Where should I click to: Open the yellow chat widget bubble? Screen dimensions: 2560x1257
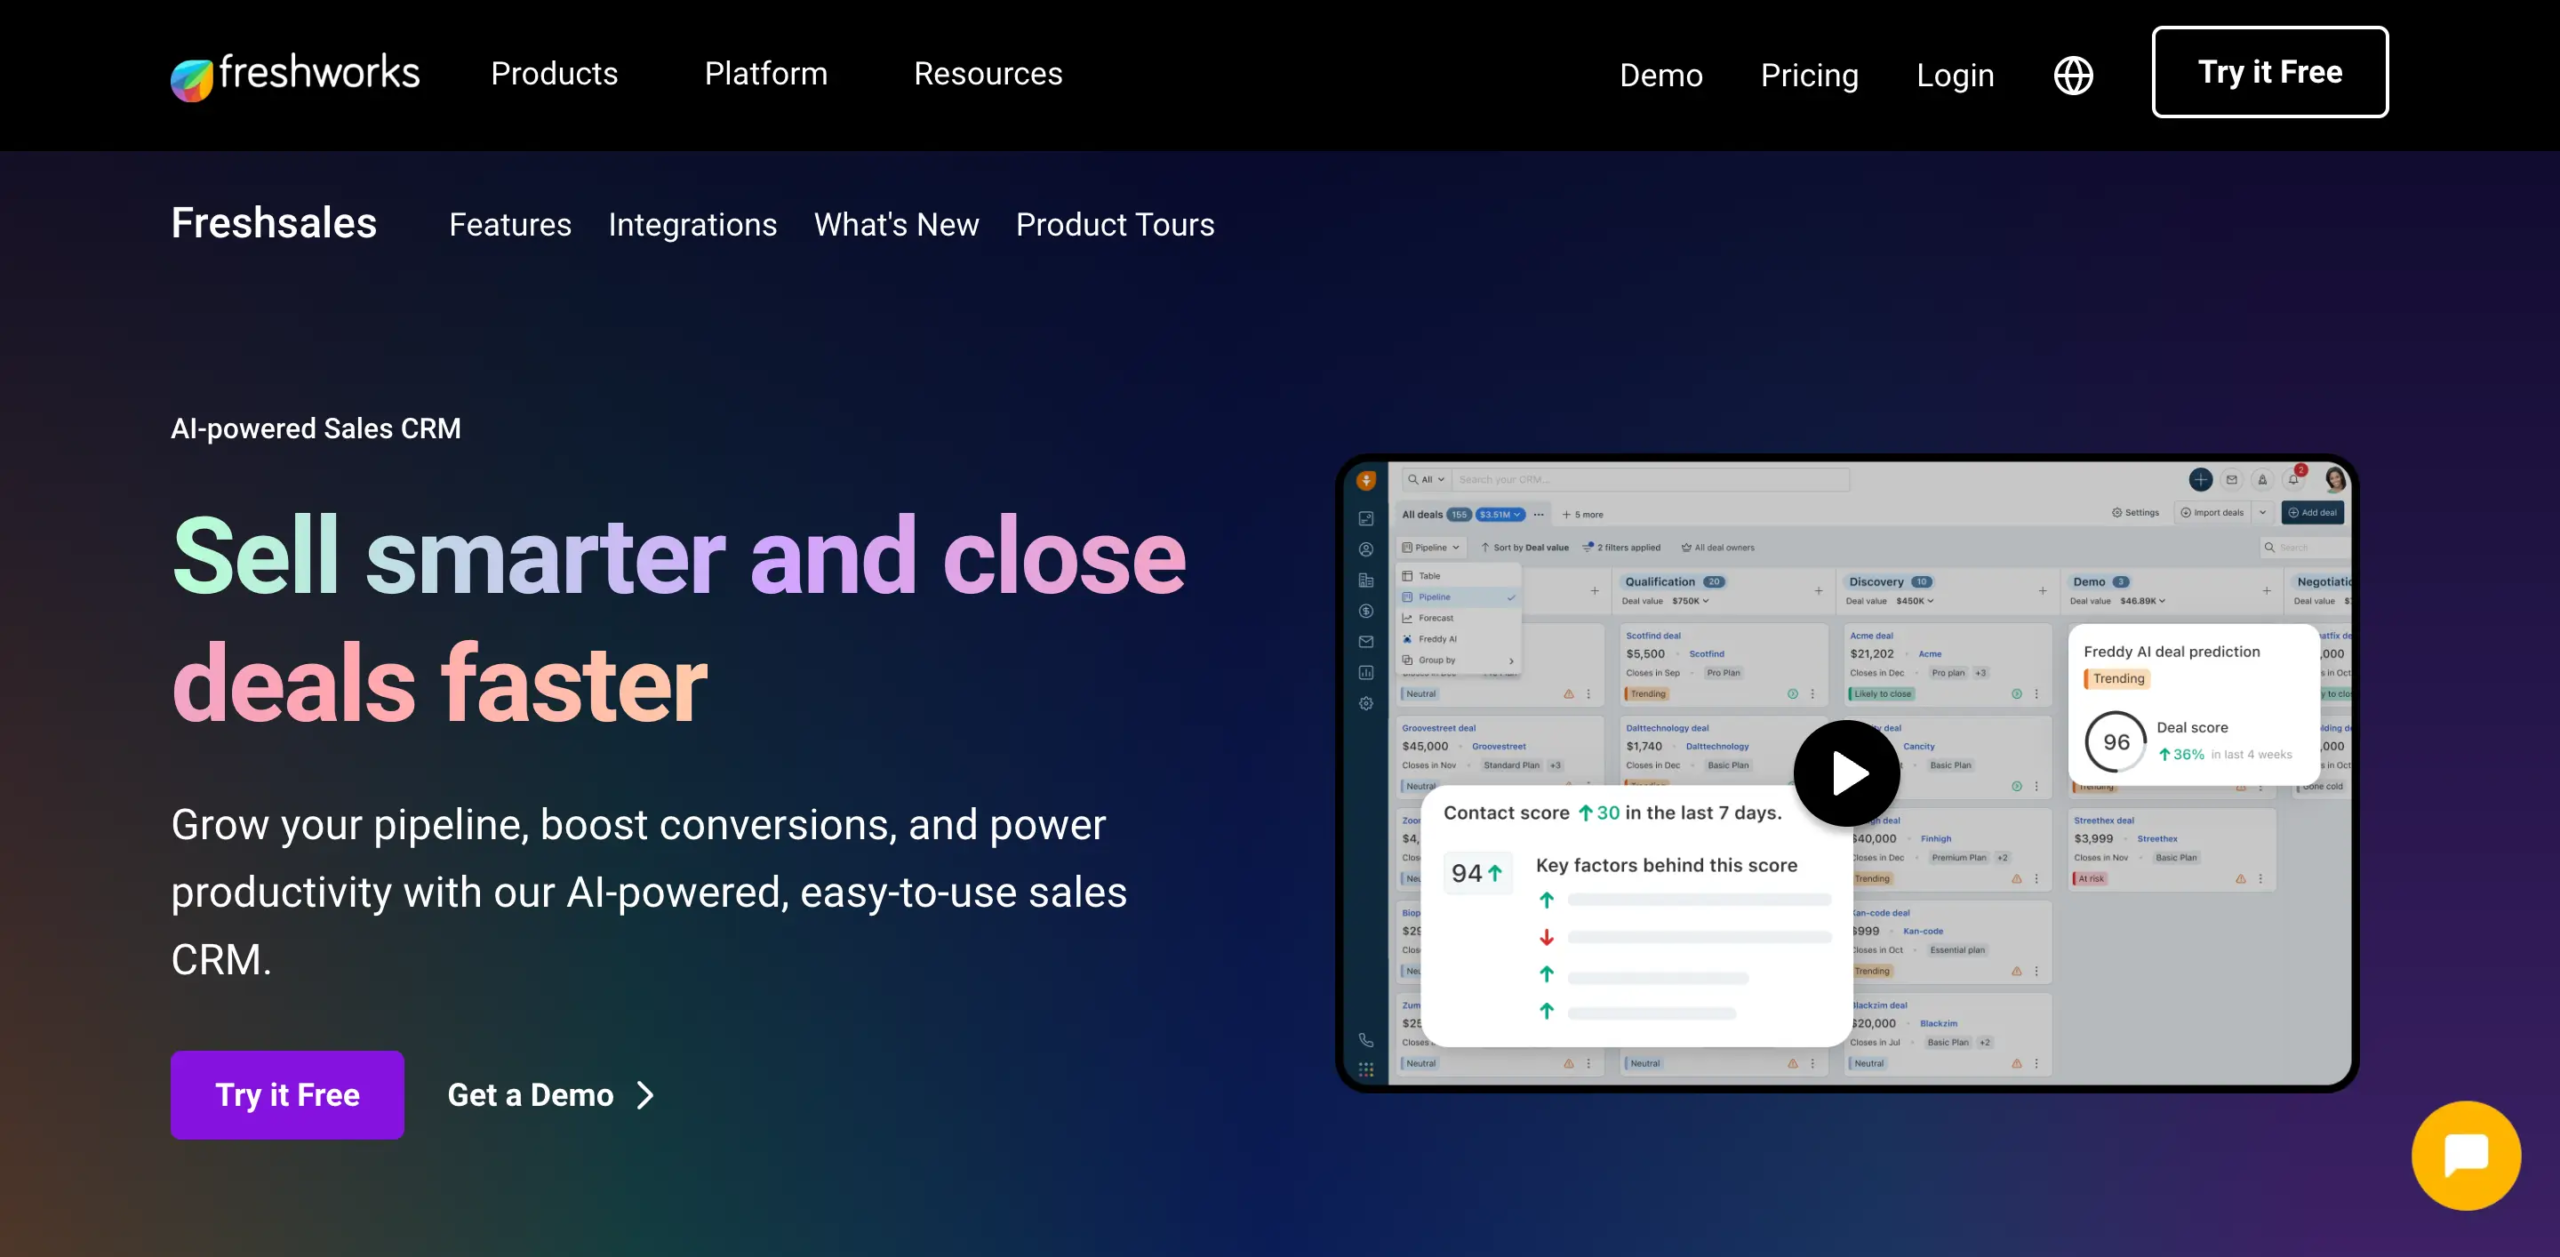coord(2466,1156)
